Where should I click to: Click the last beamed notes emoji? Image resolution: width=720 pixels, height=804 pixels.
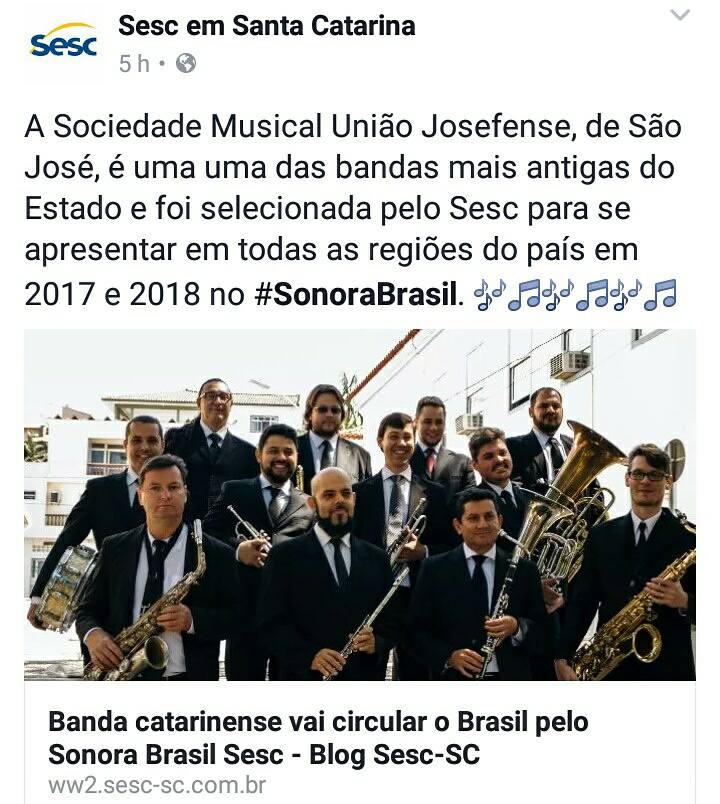point(661,295)
